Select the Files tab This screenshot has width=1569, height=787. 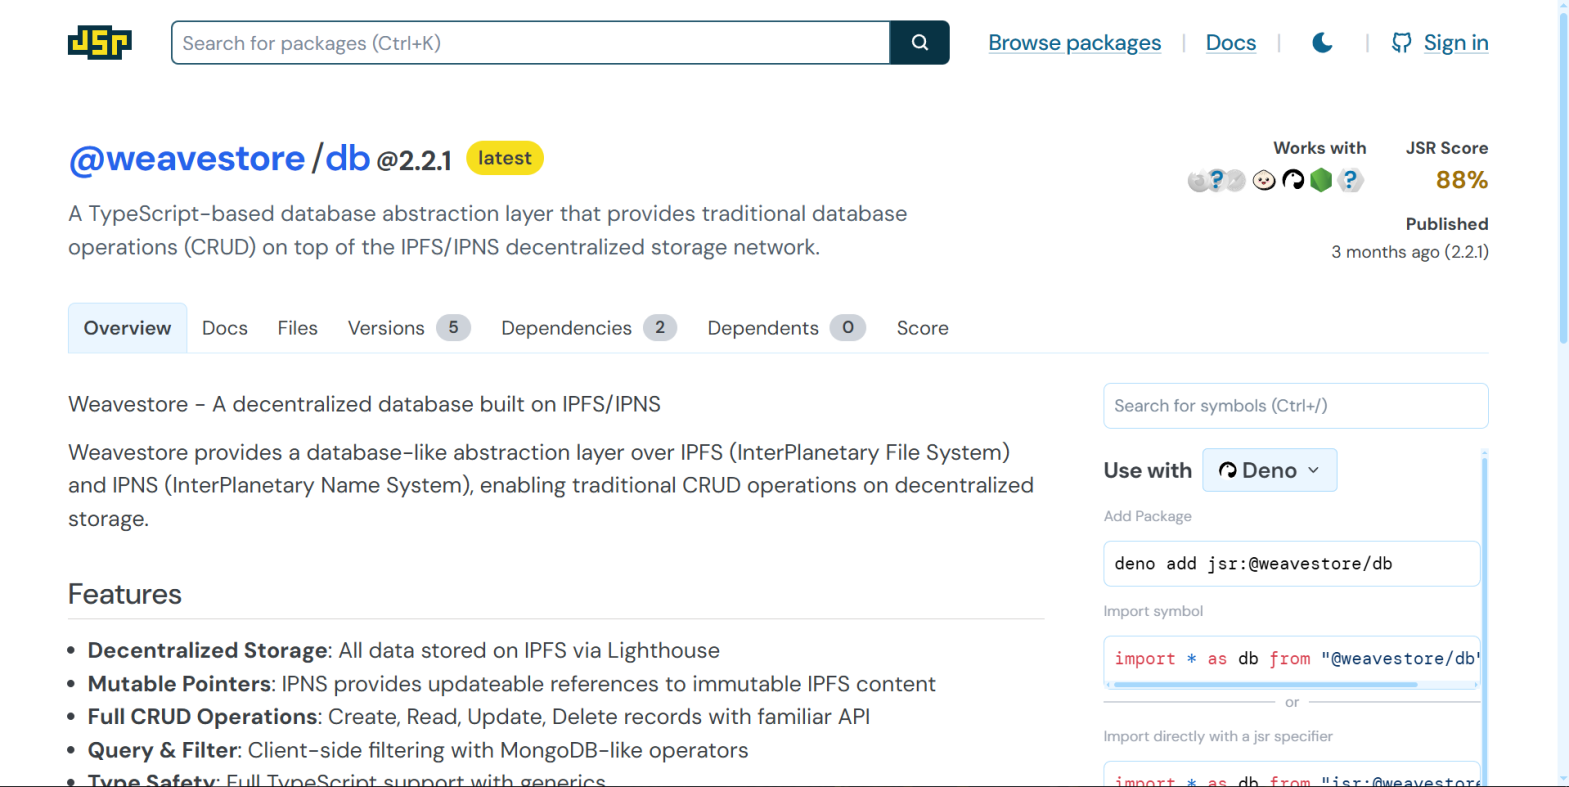[x=297, y=328]
